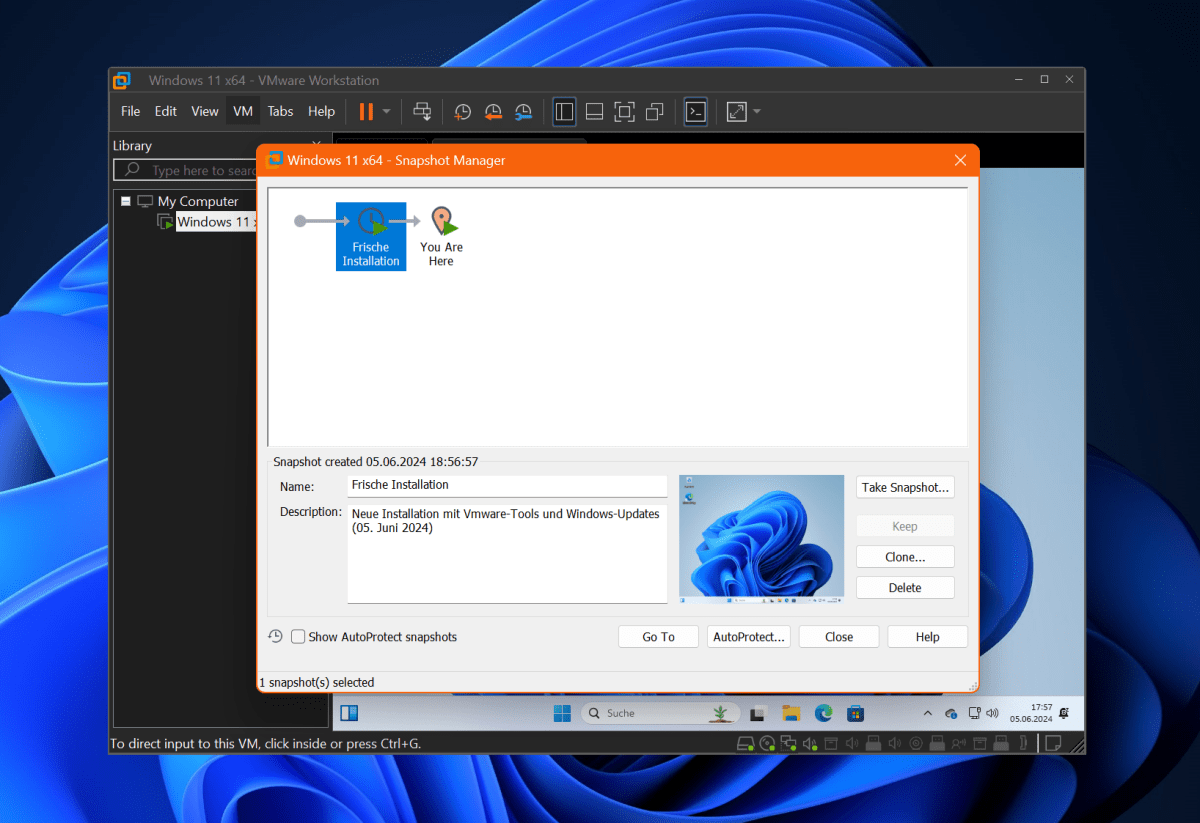Image resolution: width=1200 pixels, height=823 pixels.
Task: Send Ctrl+Alt+Del to the guest OS
Action: click(422, 111)
